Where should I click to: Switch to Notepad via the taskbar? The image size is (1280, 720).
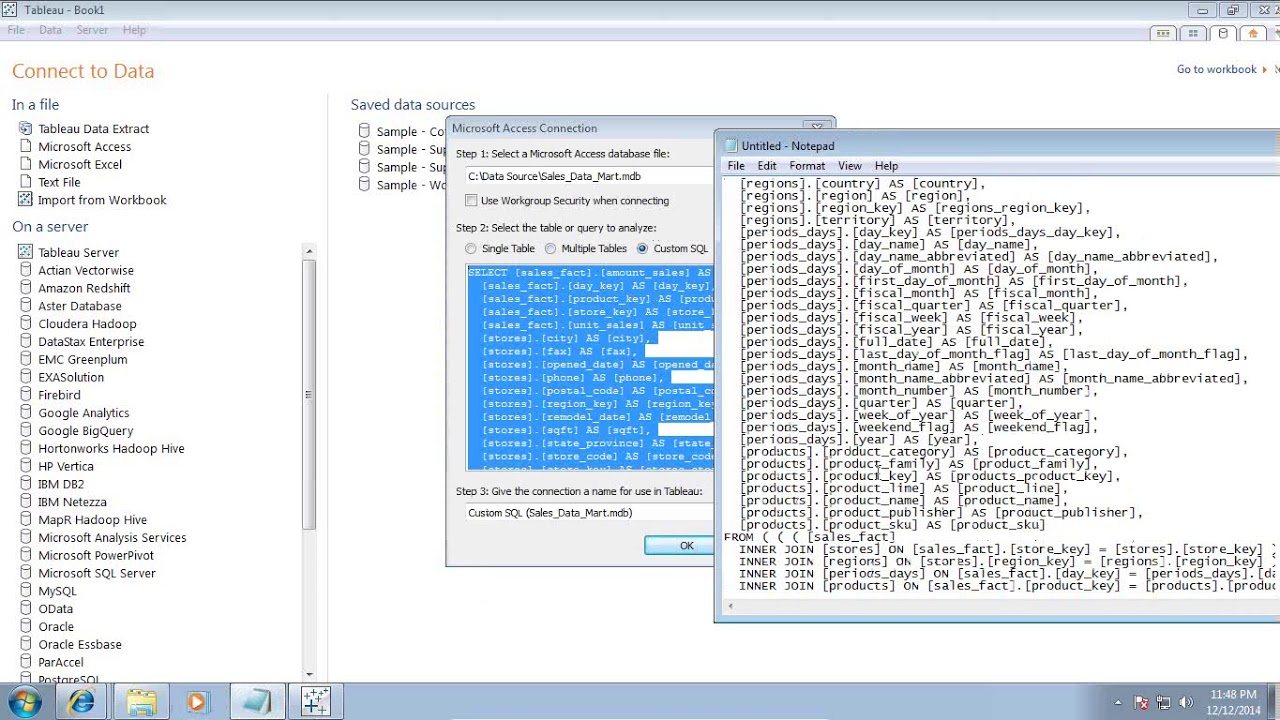point(256,703)
